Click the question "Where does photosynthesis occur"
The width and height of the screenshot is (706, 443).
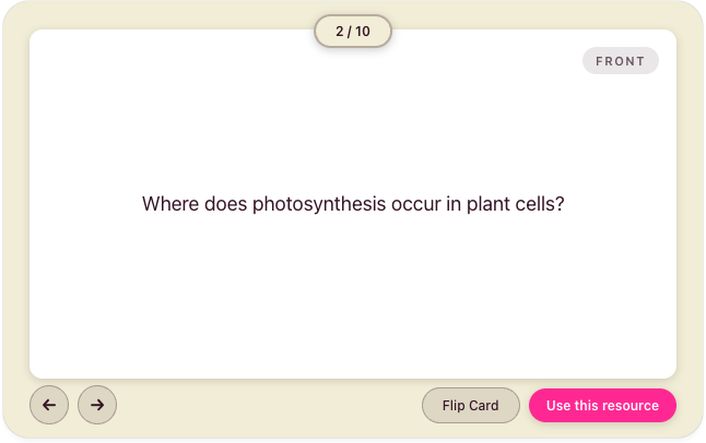(x=353, y=204)
